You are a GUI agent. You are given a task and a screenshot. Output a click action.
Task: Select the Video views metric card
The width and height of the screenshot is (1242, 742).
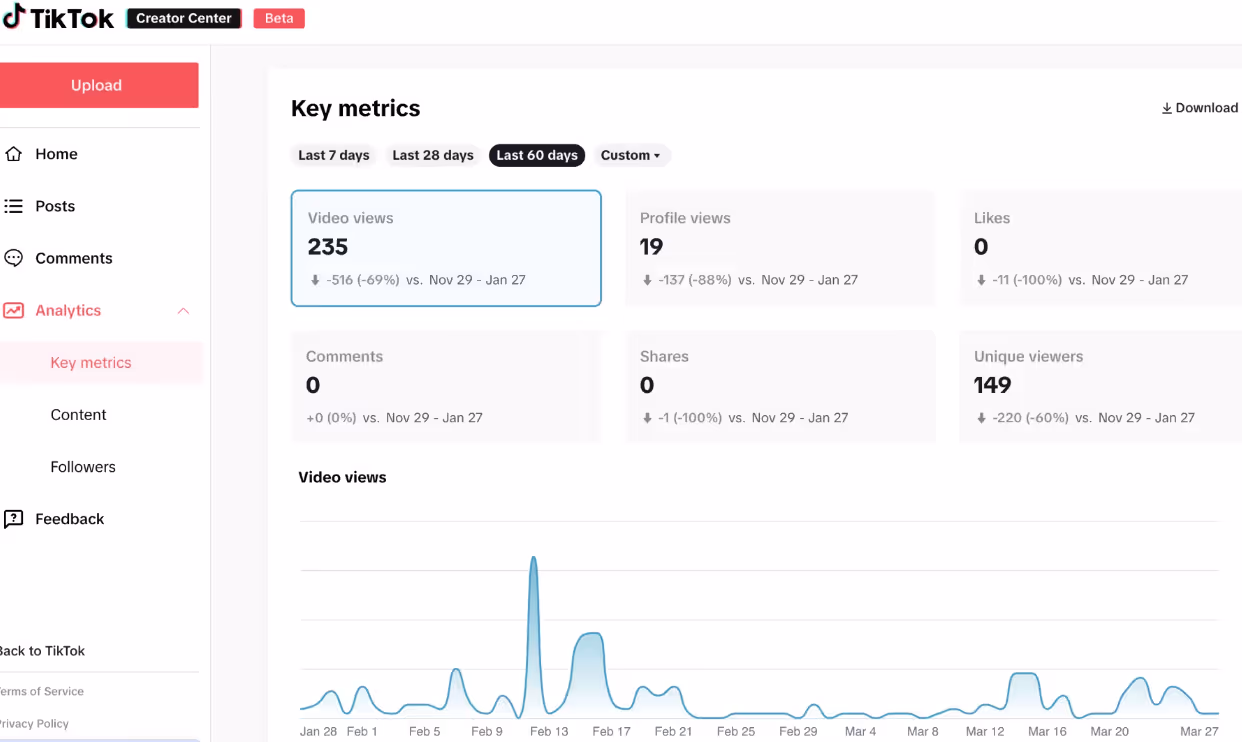click(446, 248)
